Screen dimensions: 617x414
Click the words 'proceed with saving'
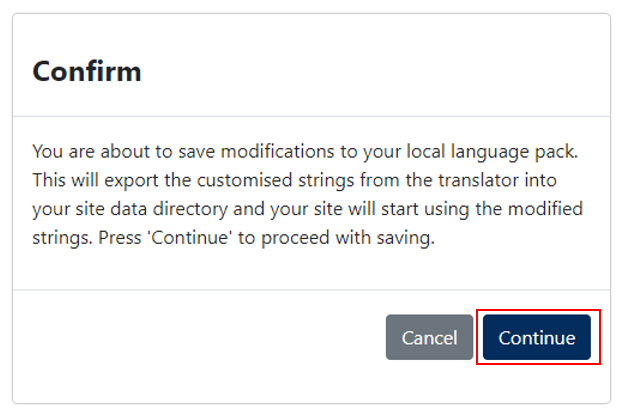(x=347, y=238)
